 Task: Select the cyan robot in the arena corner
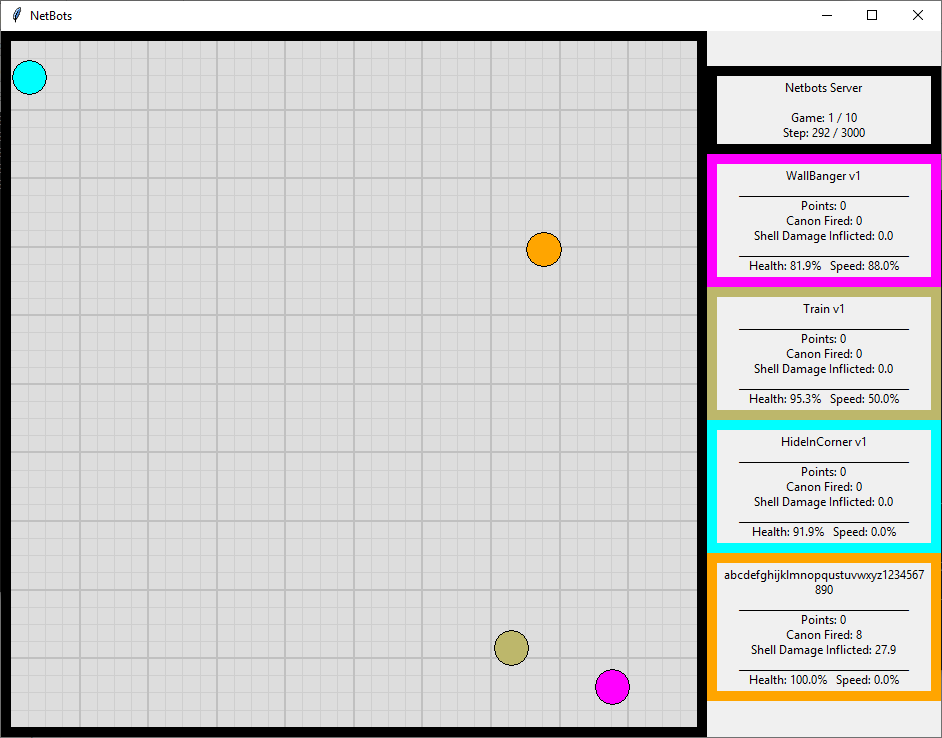29,77
